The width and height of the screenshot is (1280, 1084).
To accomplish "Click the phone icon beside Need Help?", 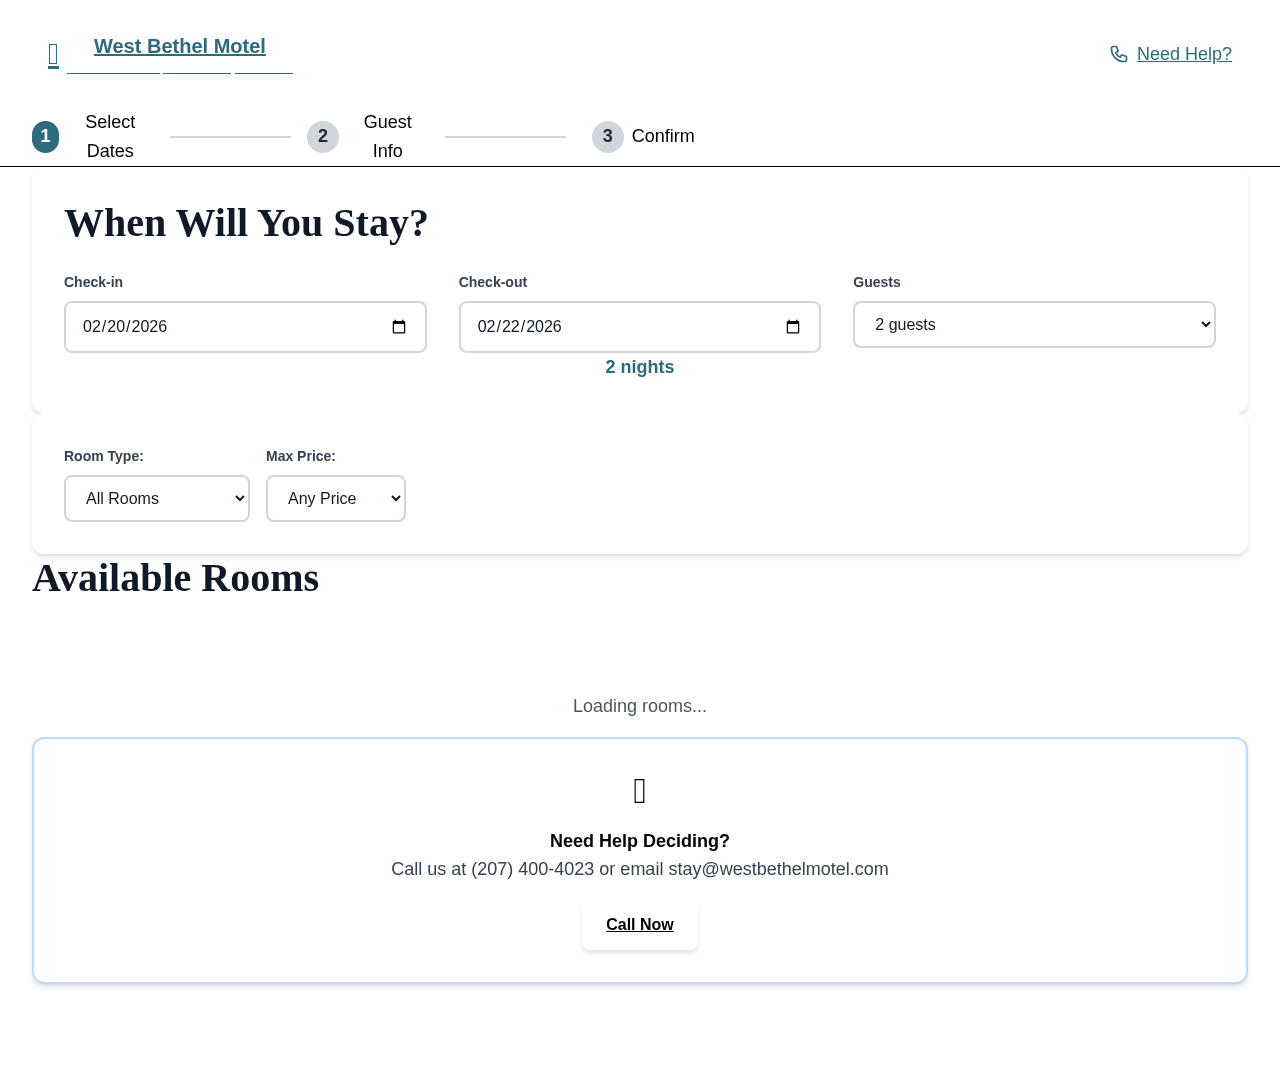I will (x=1118, y=54).
